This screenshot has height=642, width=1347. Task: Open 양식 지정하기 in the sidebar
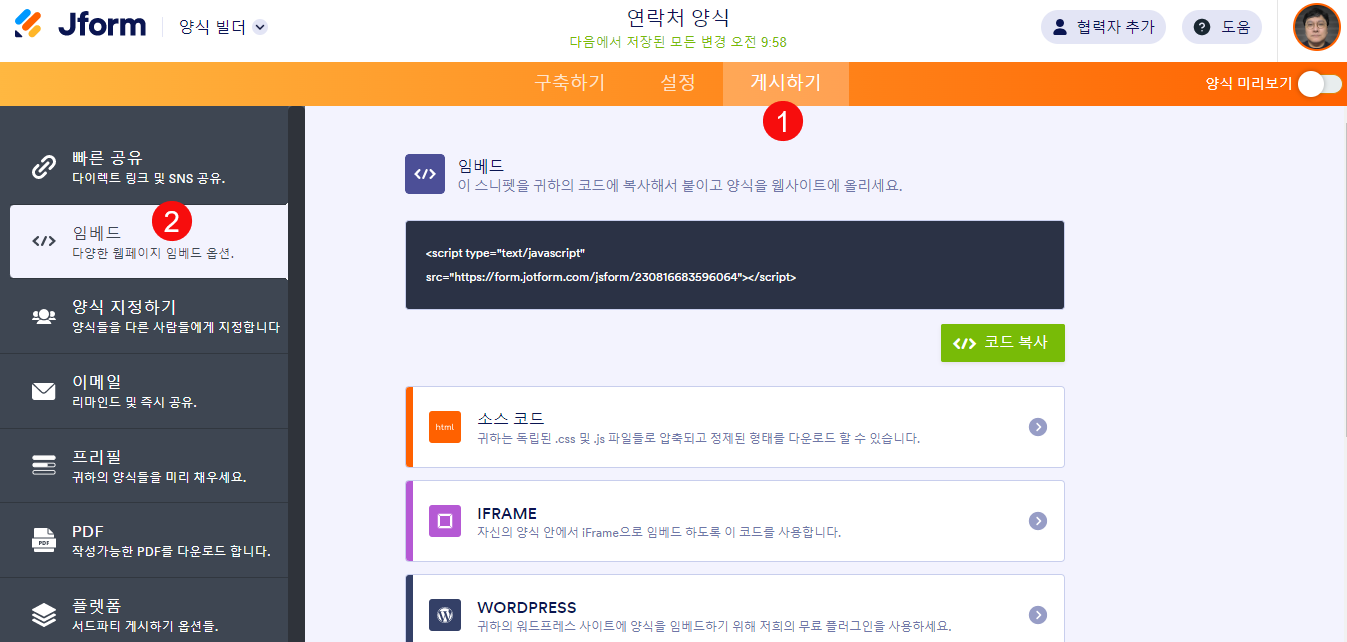[144, 316]
